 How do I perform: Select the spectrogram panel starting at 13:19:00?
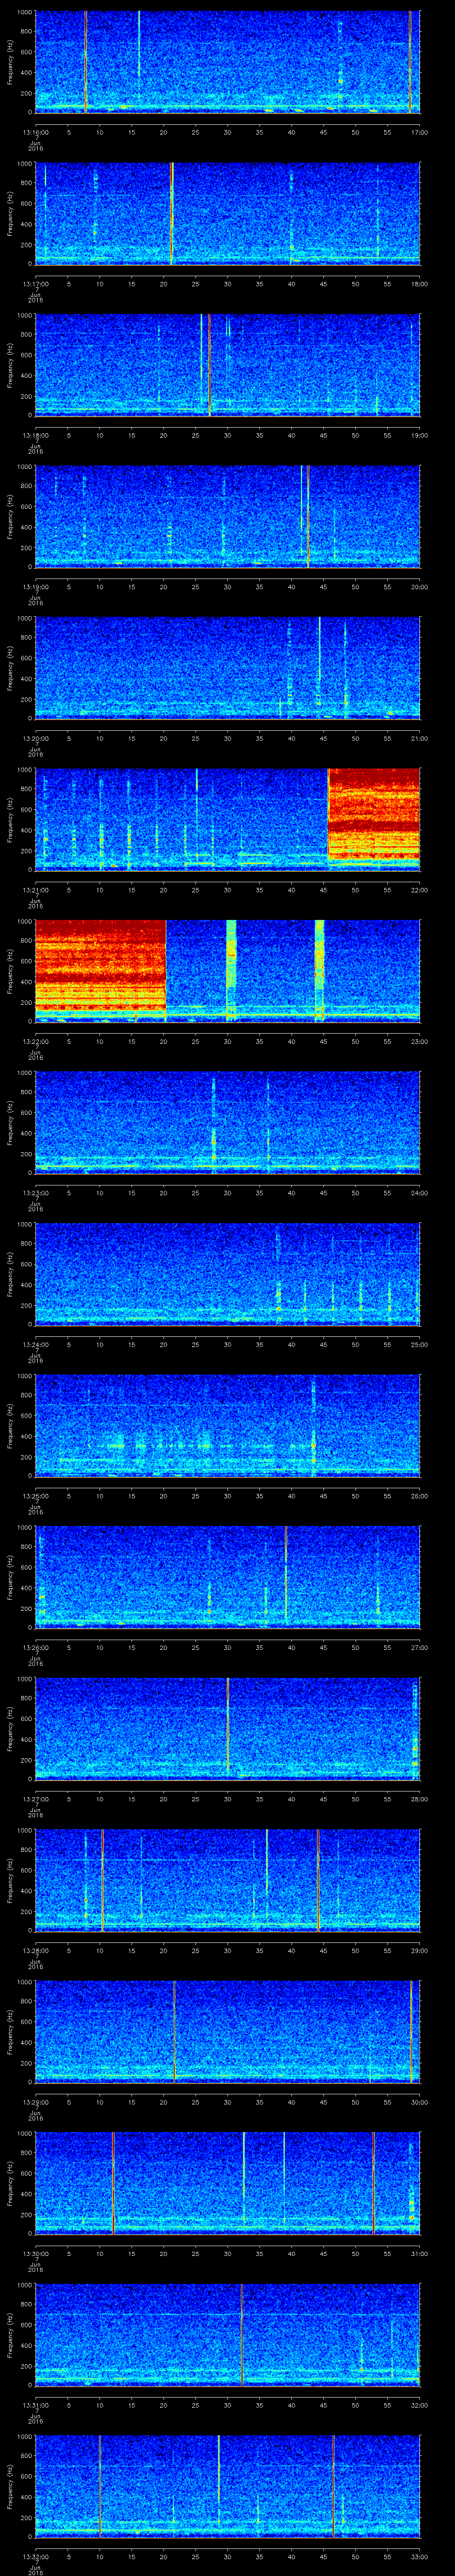[227, 516]
